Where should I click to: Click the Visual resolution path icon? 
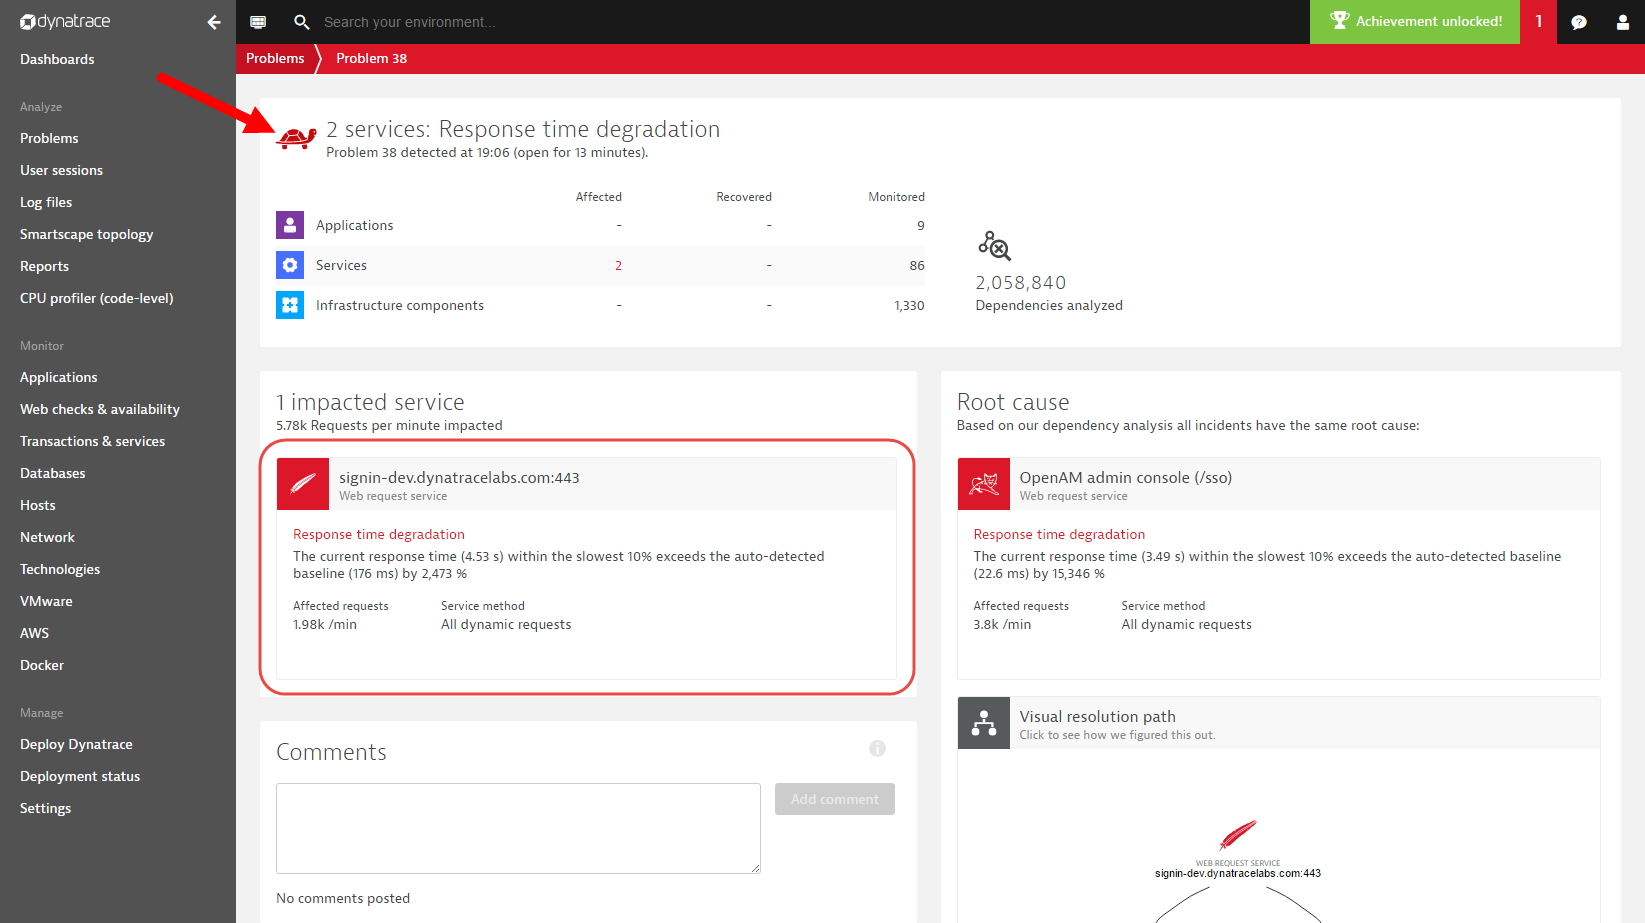tap(984, 723)
